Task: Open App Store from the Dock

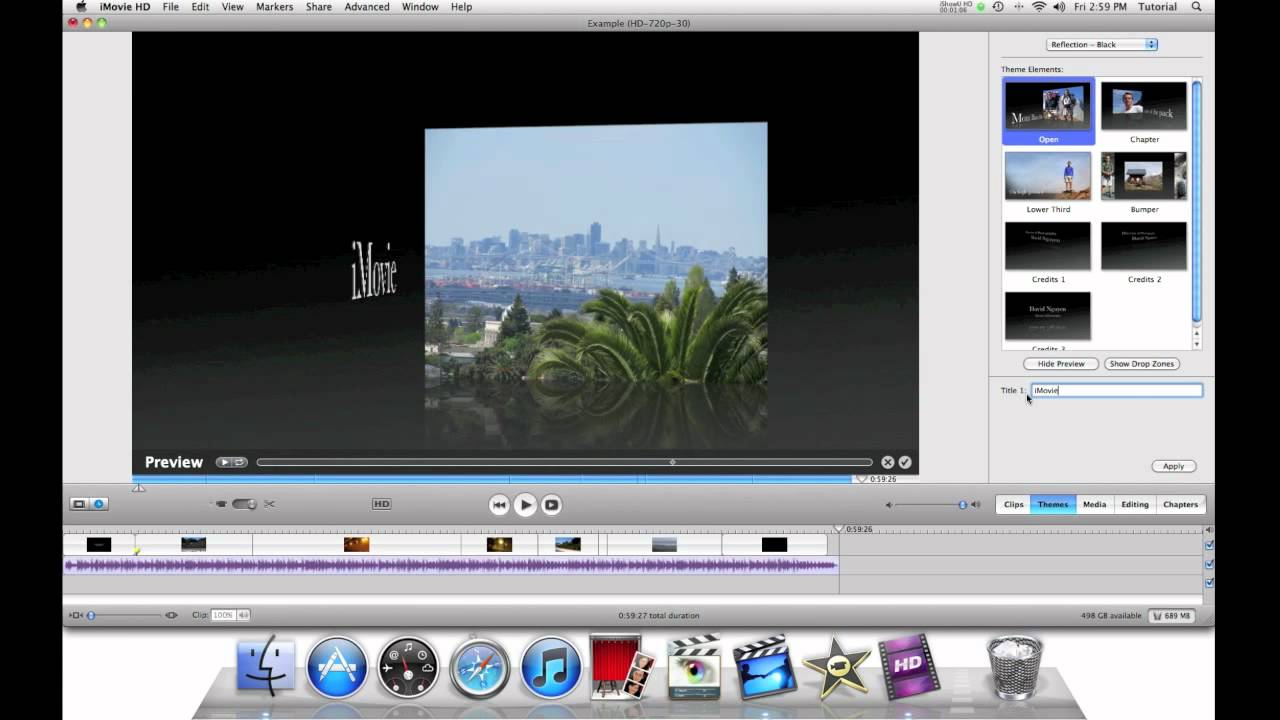Action: tap(337, 667)
